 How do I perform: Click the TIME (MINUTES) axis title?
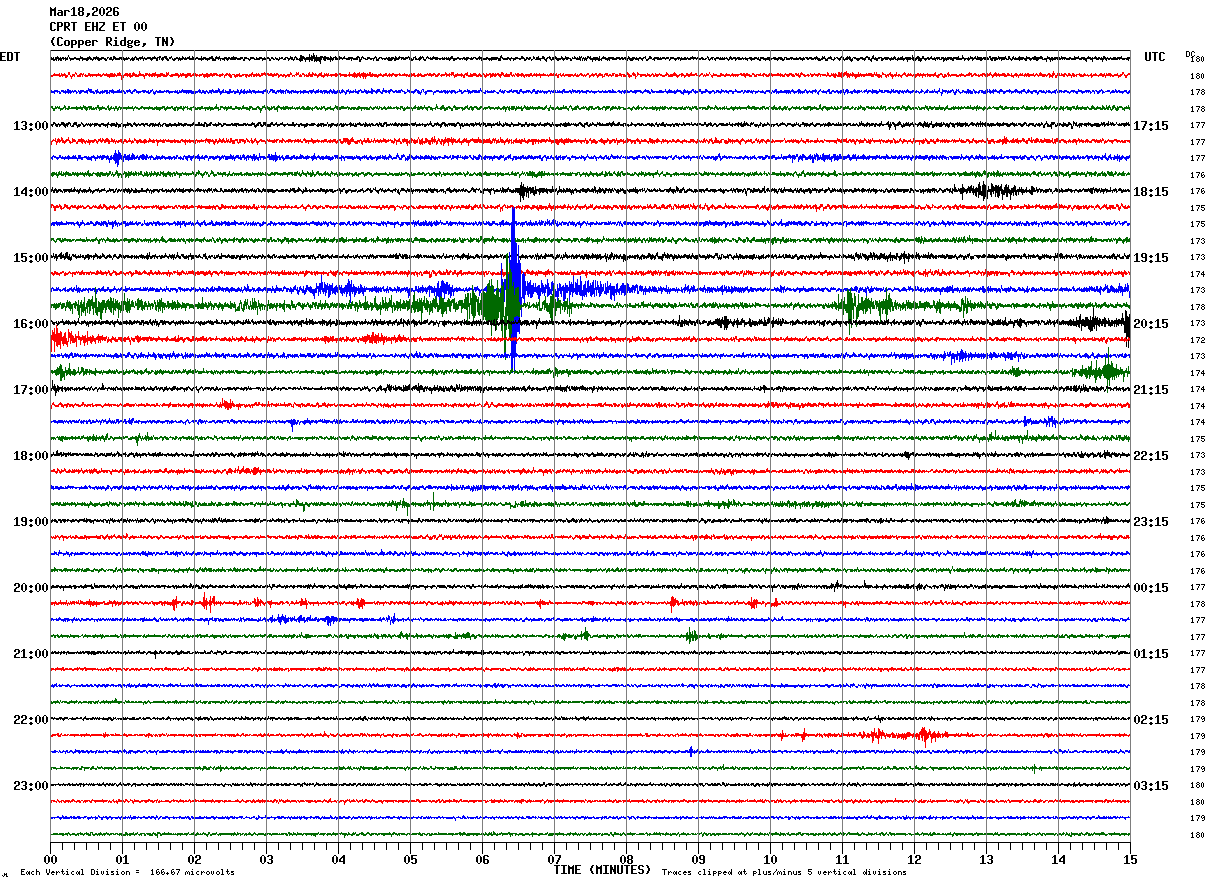(602, 870)
